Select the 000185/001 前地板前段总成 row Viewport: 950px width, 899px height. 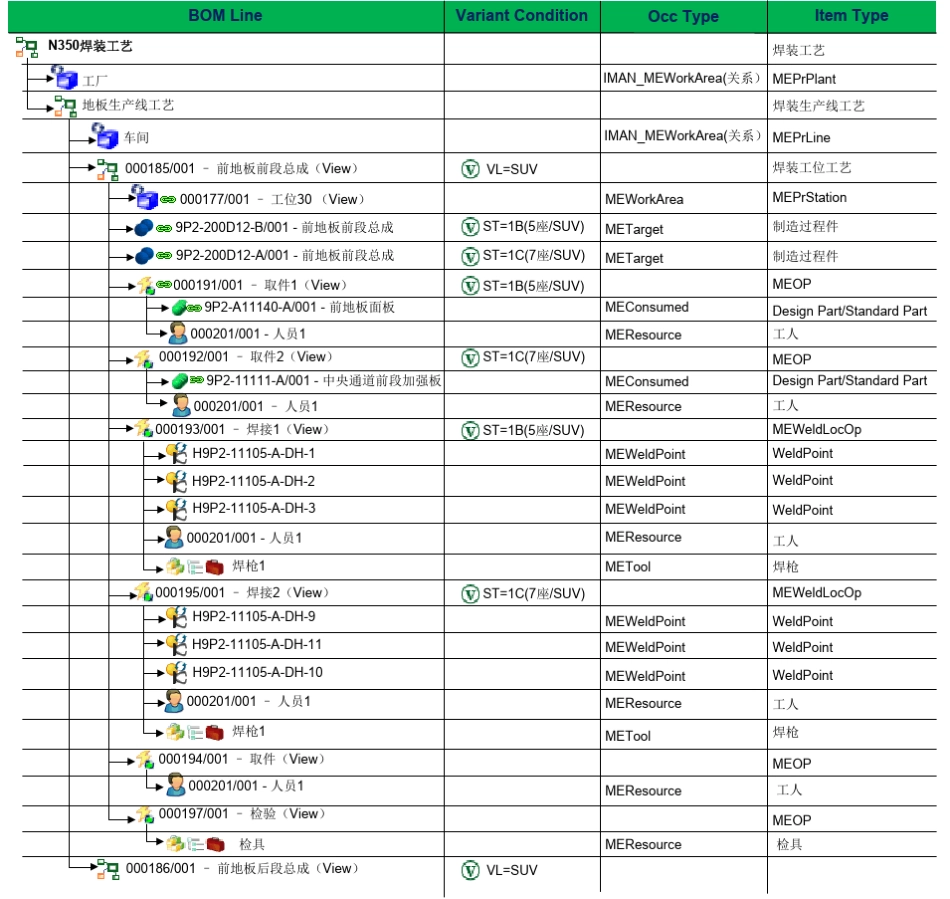point(479,168)
